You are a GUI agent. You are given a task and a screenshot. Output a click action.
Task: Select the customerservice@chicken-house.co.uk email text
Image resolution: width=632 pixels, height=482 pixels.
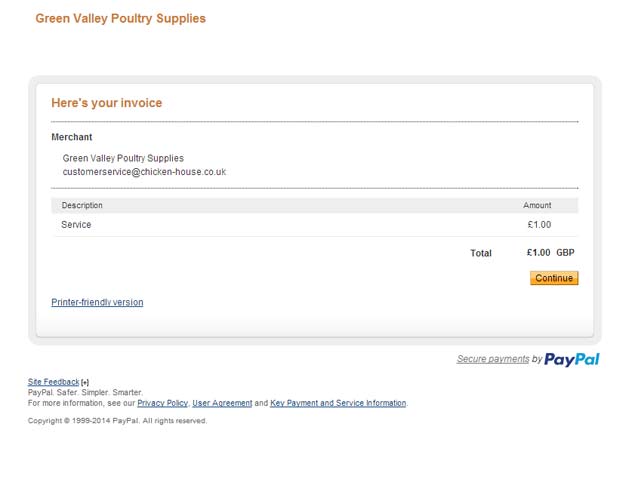pos(144,172)
